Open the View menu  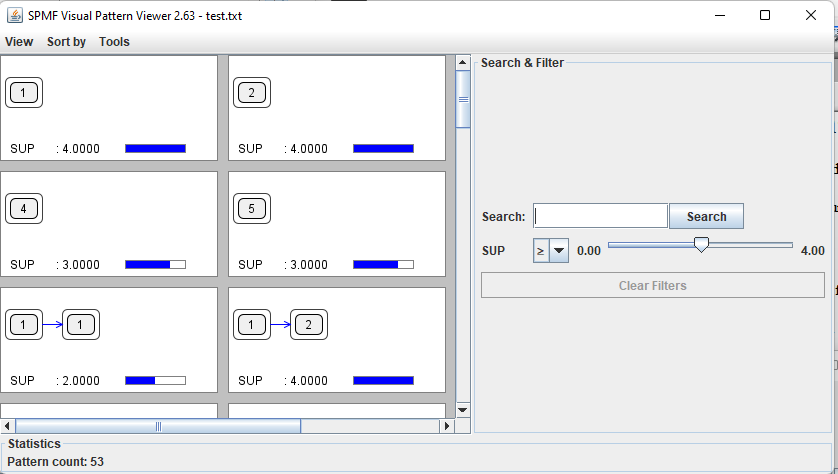(x=19, y=42)
